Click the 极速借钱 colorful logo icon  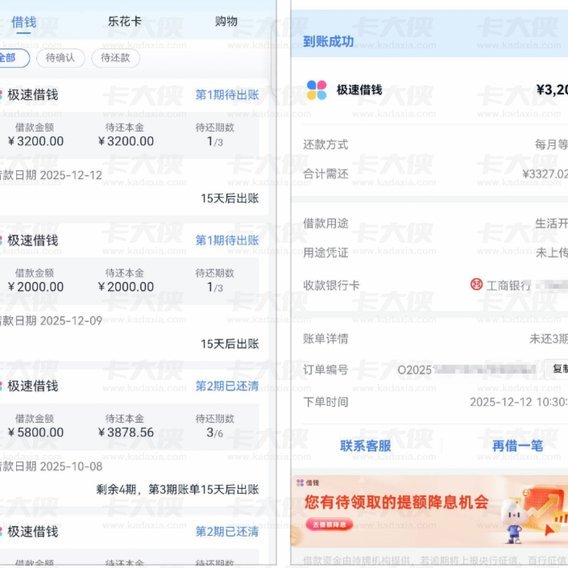(316, 90)
